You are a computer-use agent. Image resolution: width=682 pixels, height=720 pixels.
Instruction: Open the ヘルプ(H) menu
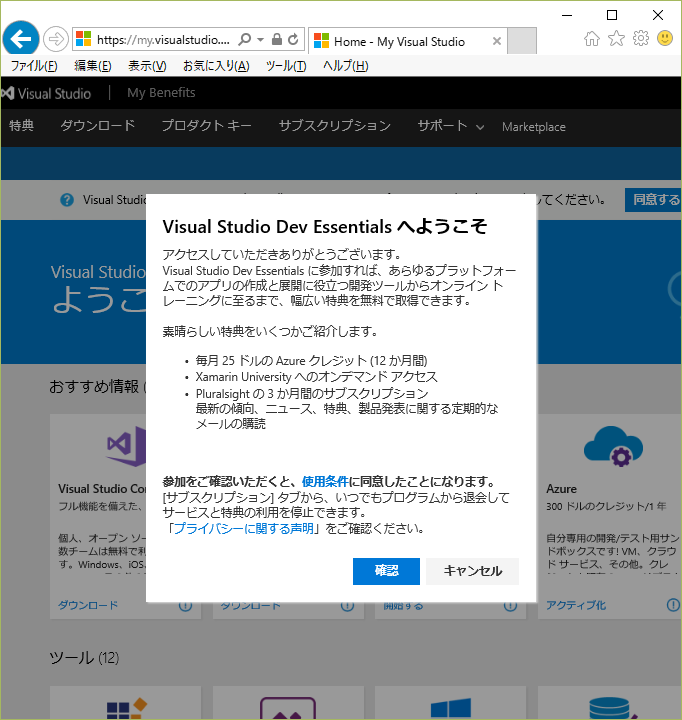point(345,66)
